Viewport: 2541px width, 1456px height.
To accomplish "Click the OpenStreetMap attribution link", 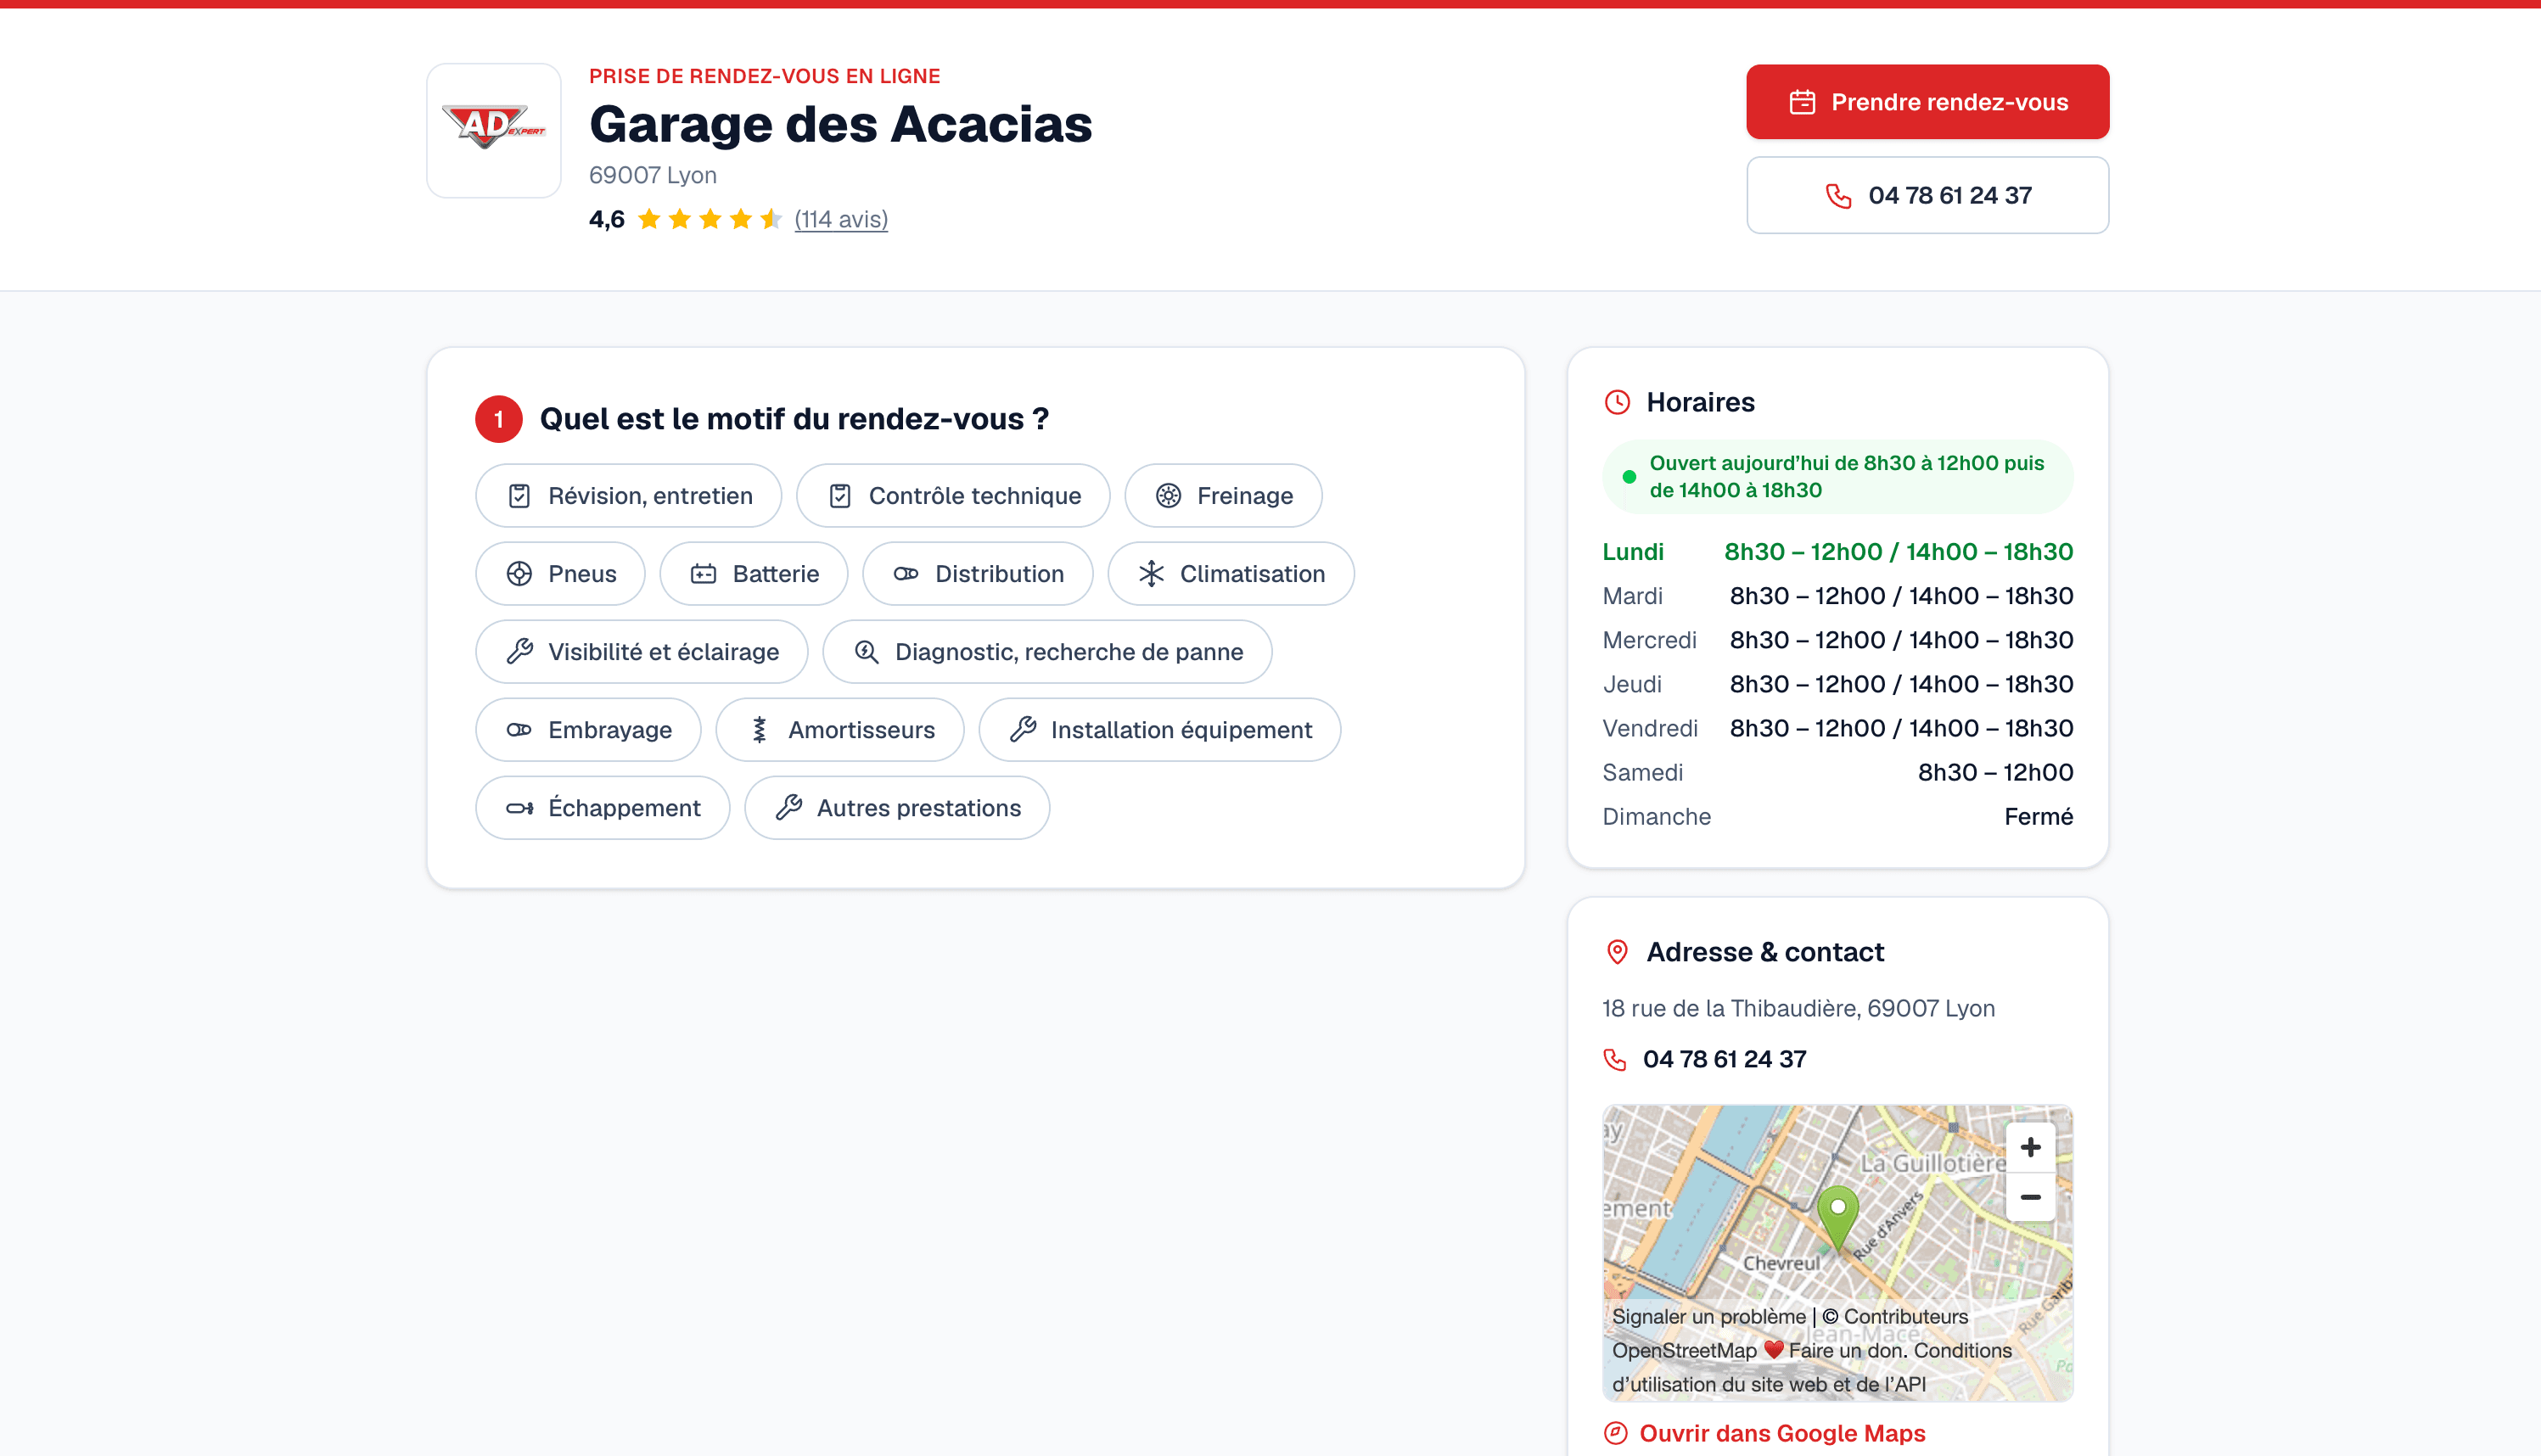I will (x=1683, y=1351).
